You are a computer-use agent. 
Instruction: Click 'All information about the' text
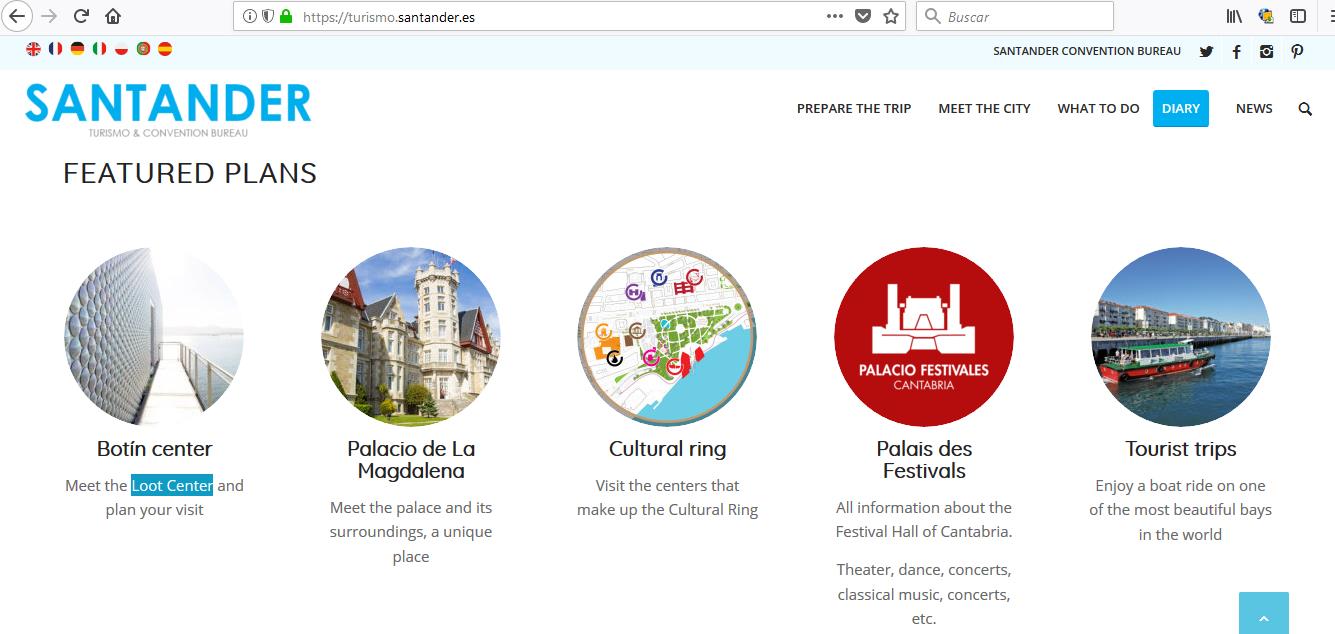[x=924, y=508]
